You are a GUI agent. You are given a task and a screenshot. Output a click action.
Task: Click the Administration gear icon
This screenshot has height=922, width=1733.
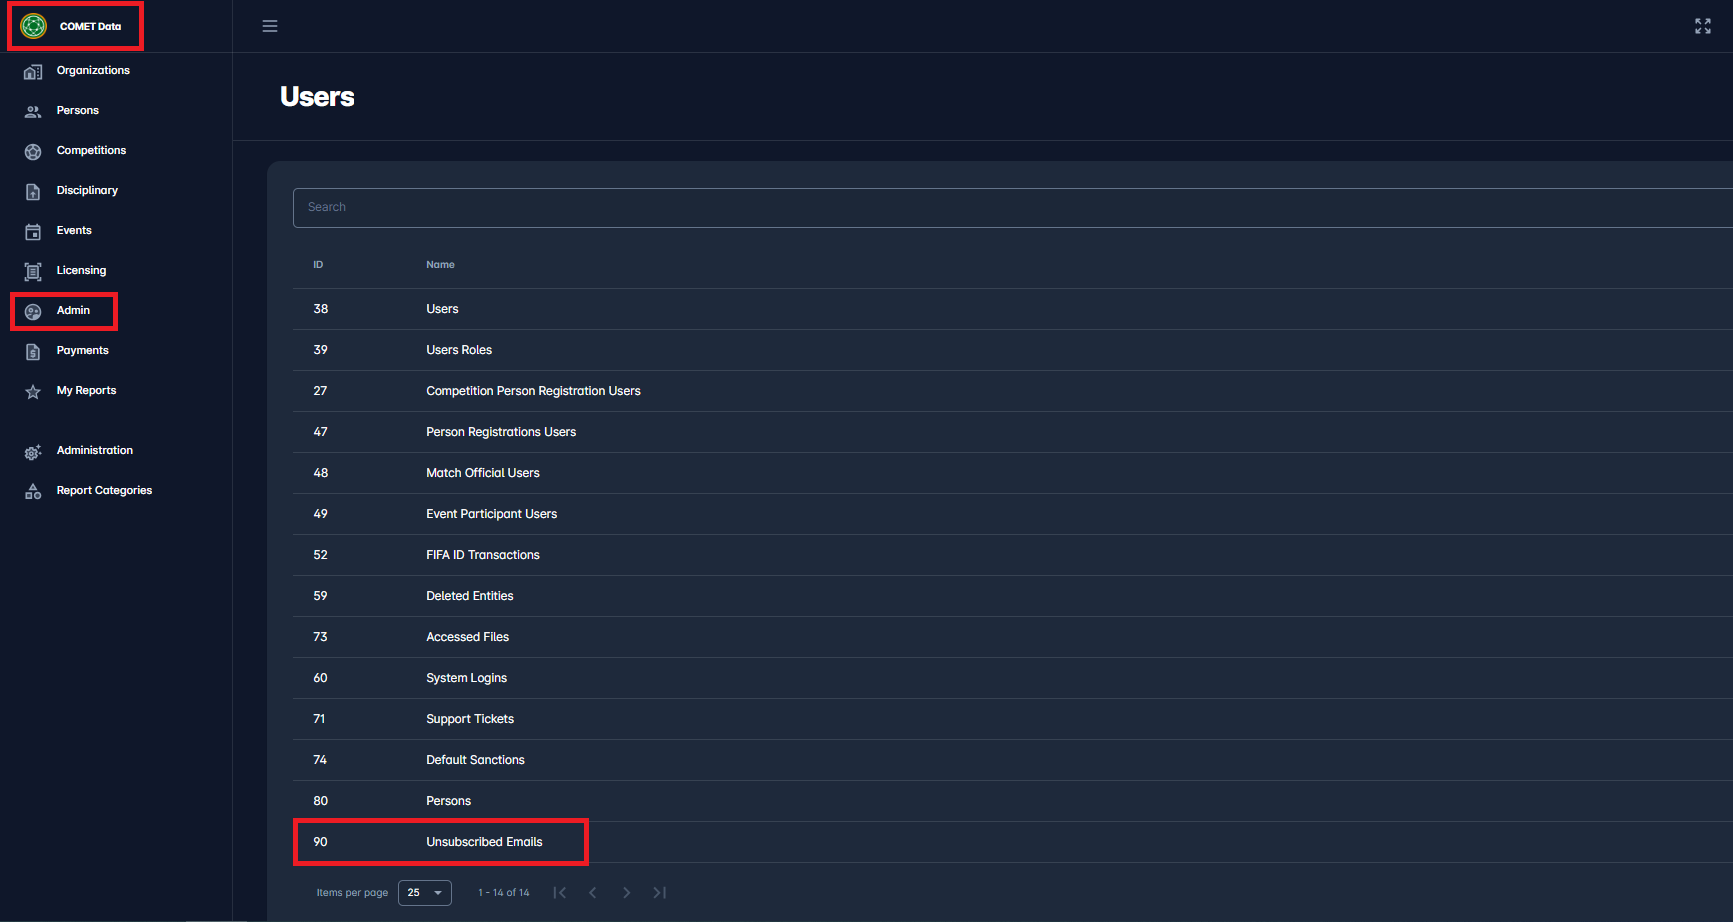click(x=33, y=452)
